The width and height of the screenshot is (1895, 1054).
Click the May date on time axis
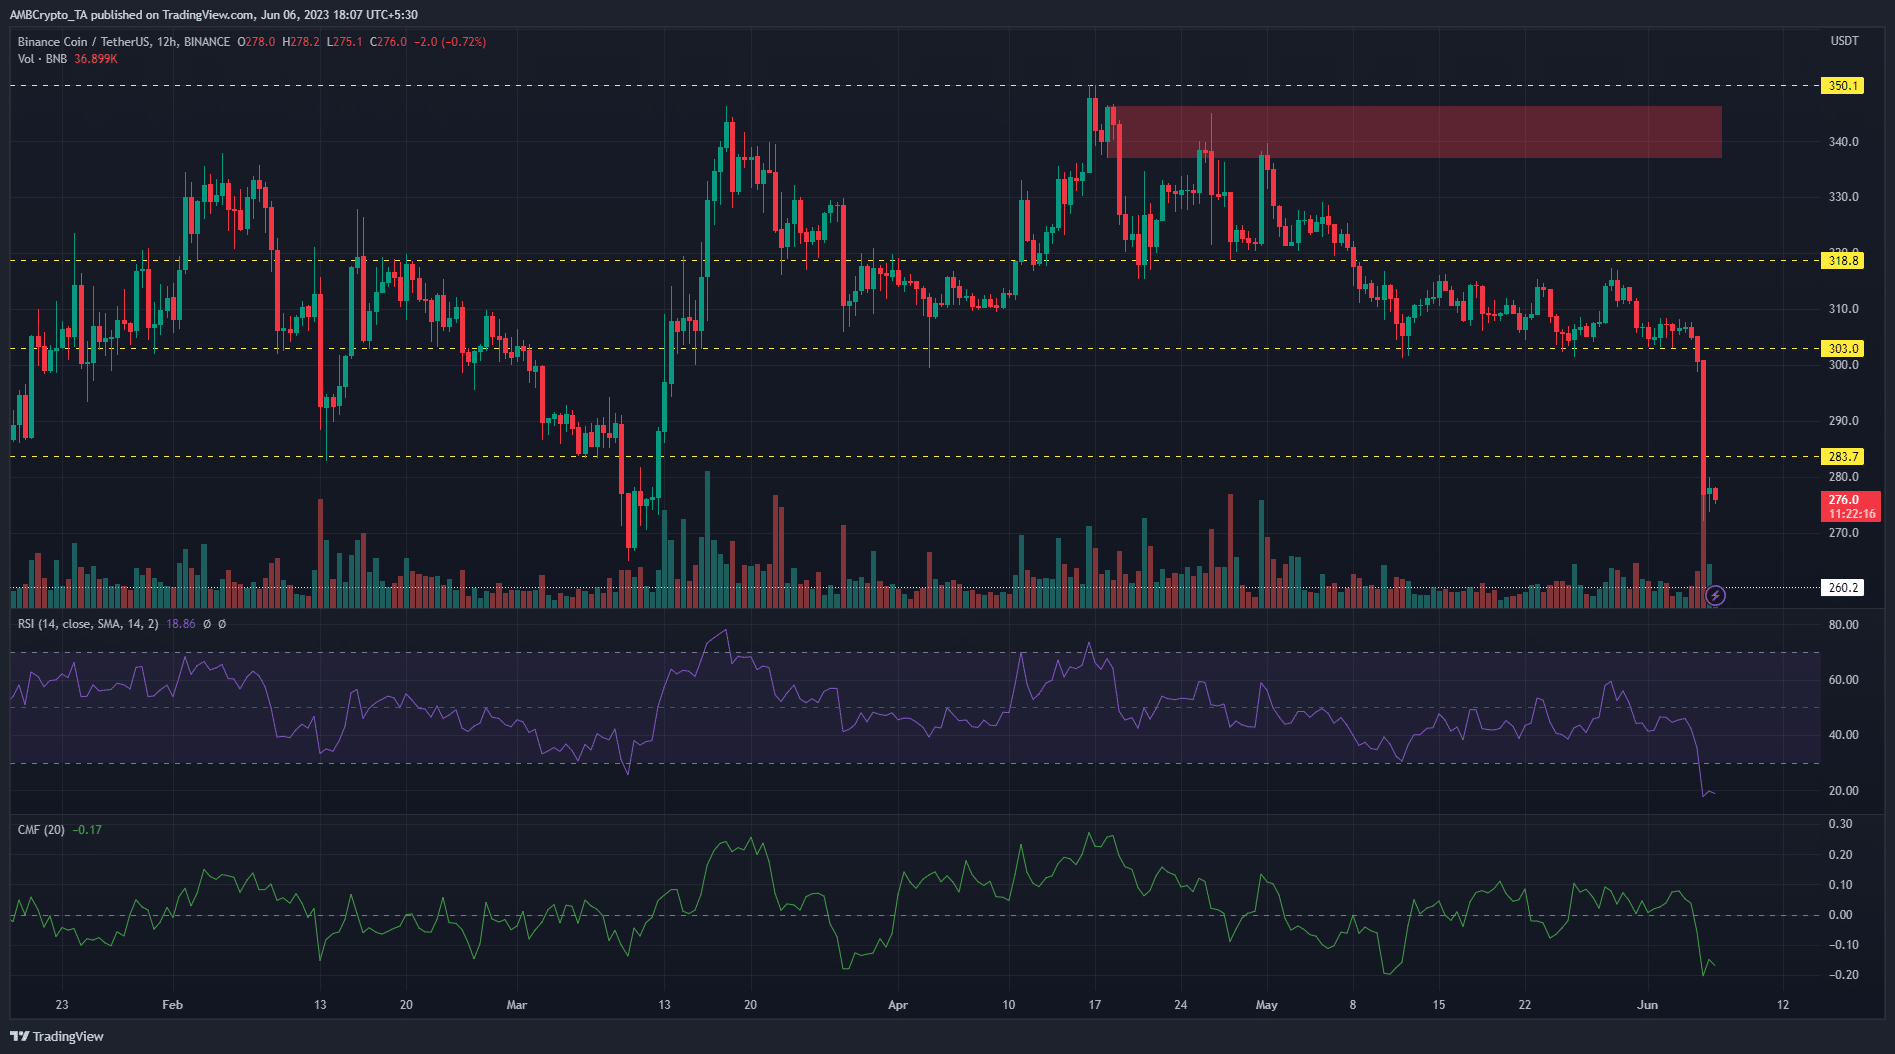point(1267,1005)
